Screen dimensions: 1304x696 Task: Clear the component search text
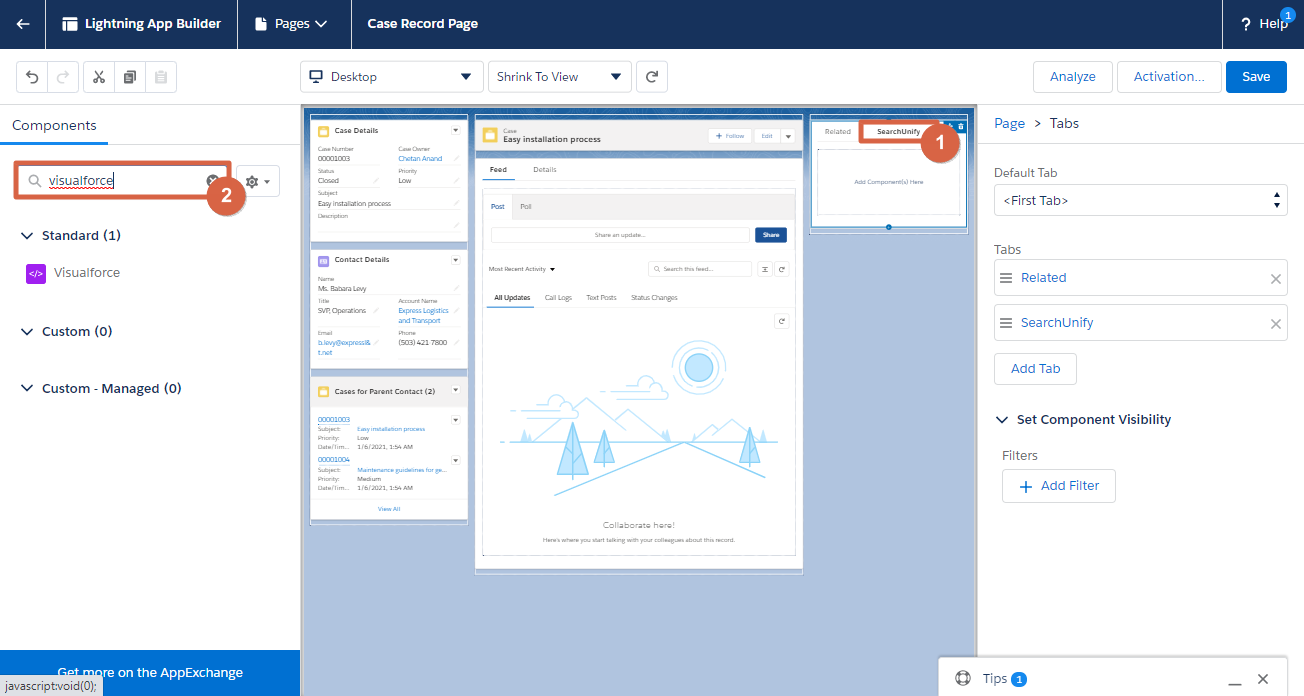point(213,181)
